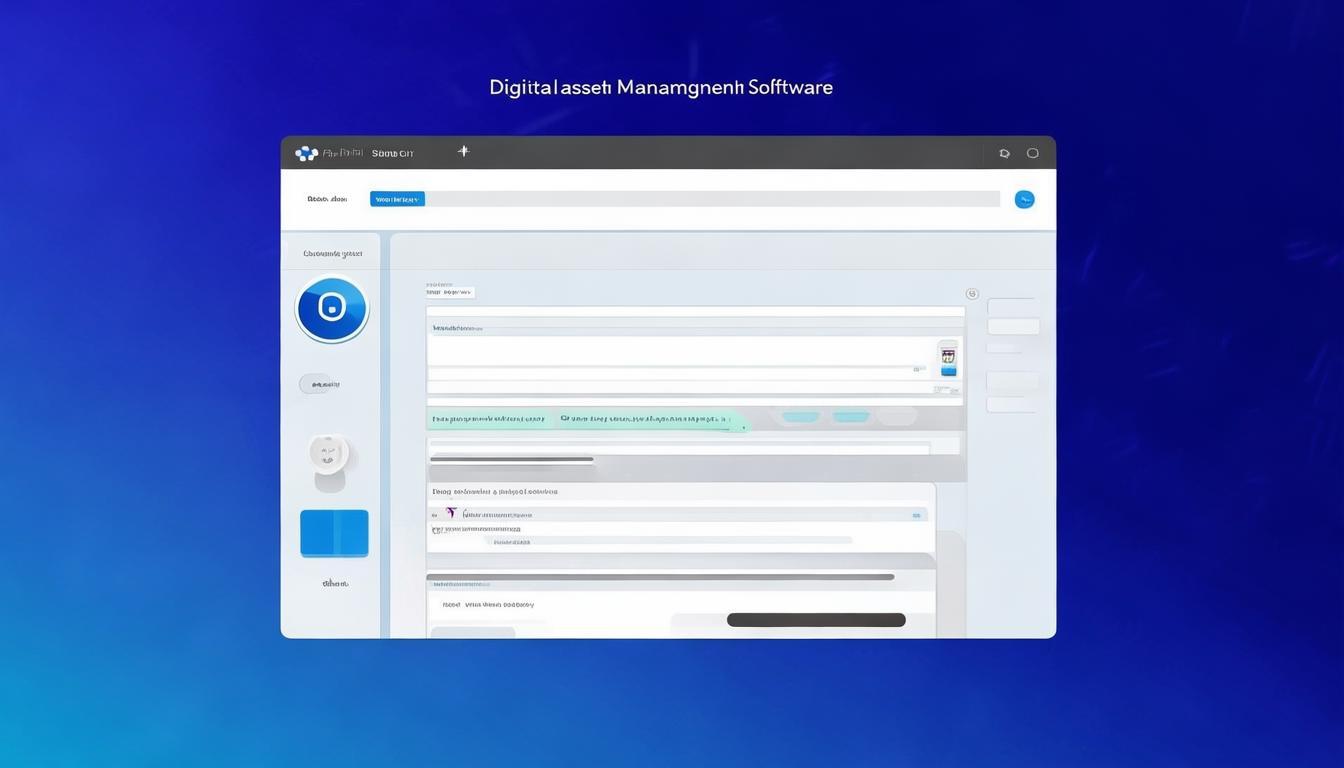Open the blue rectangular tile in sidebar

tap(334, 533)
